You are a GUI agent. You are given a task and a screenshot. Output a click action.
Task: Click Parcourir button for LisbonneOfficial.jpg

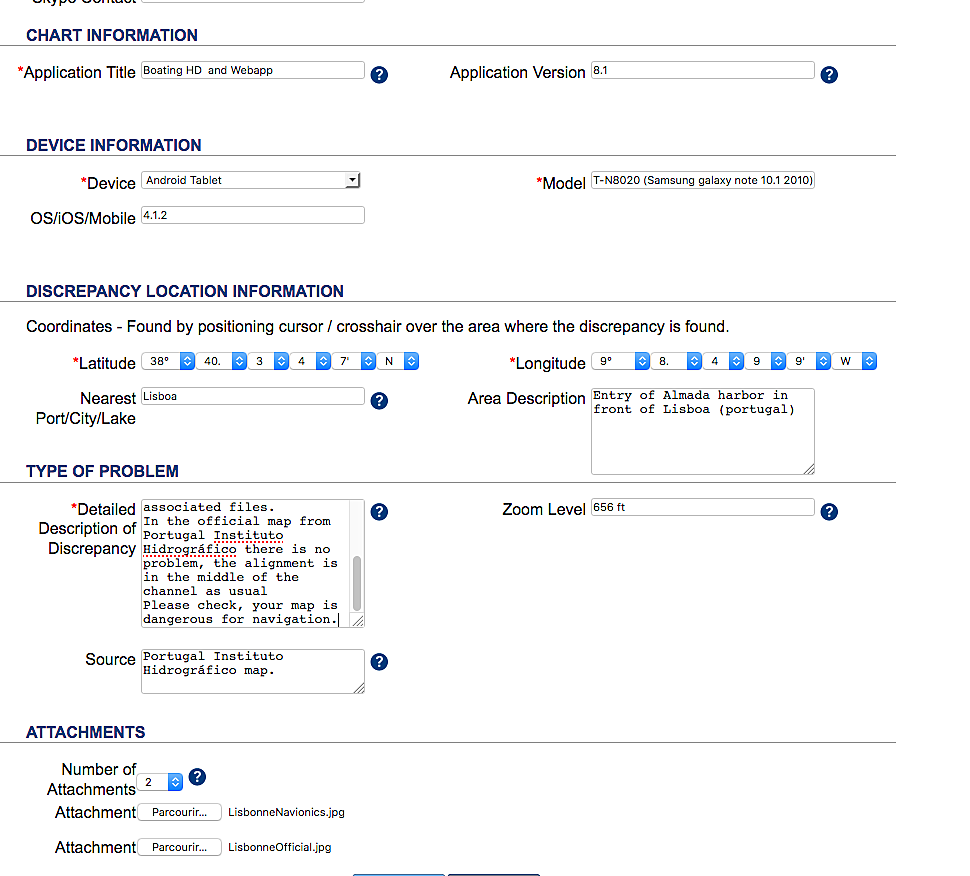pos(179,848)
